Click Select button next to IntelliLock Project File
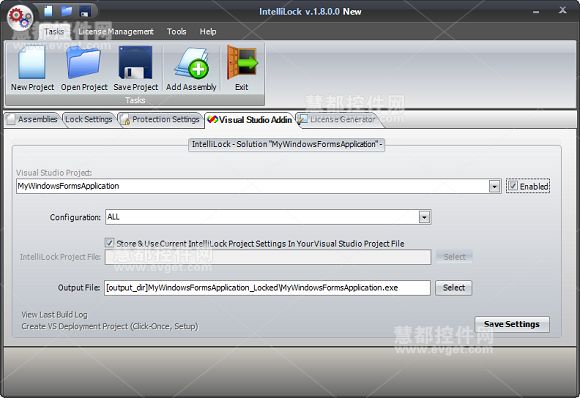This screenshot has height=398, width=580. point(454,257)
